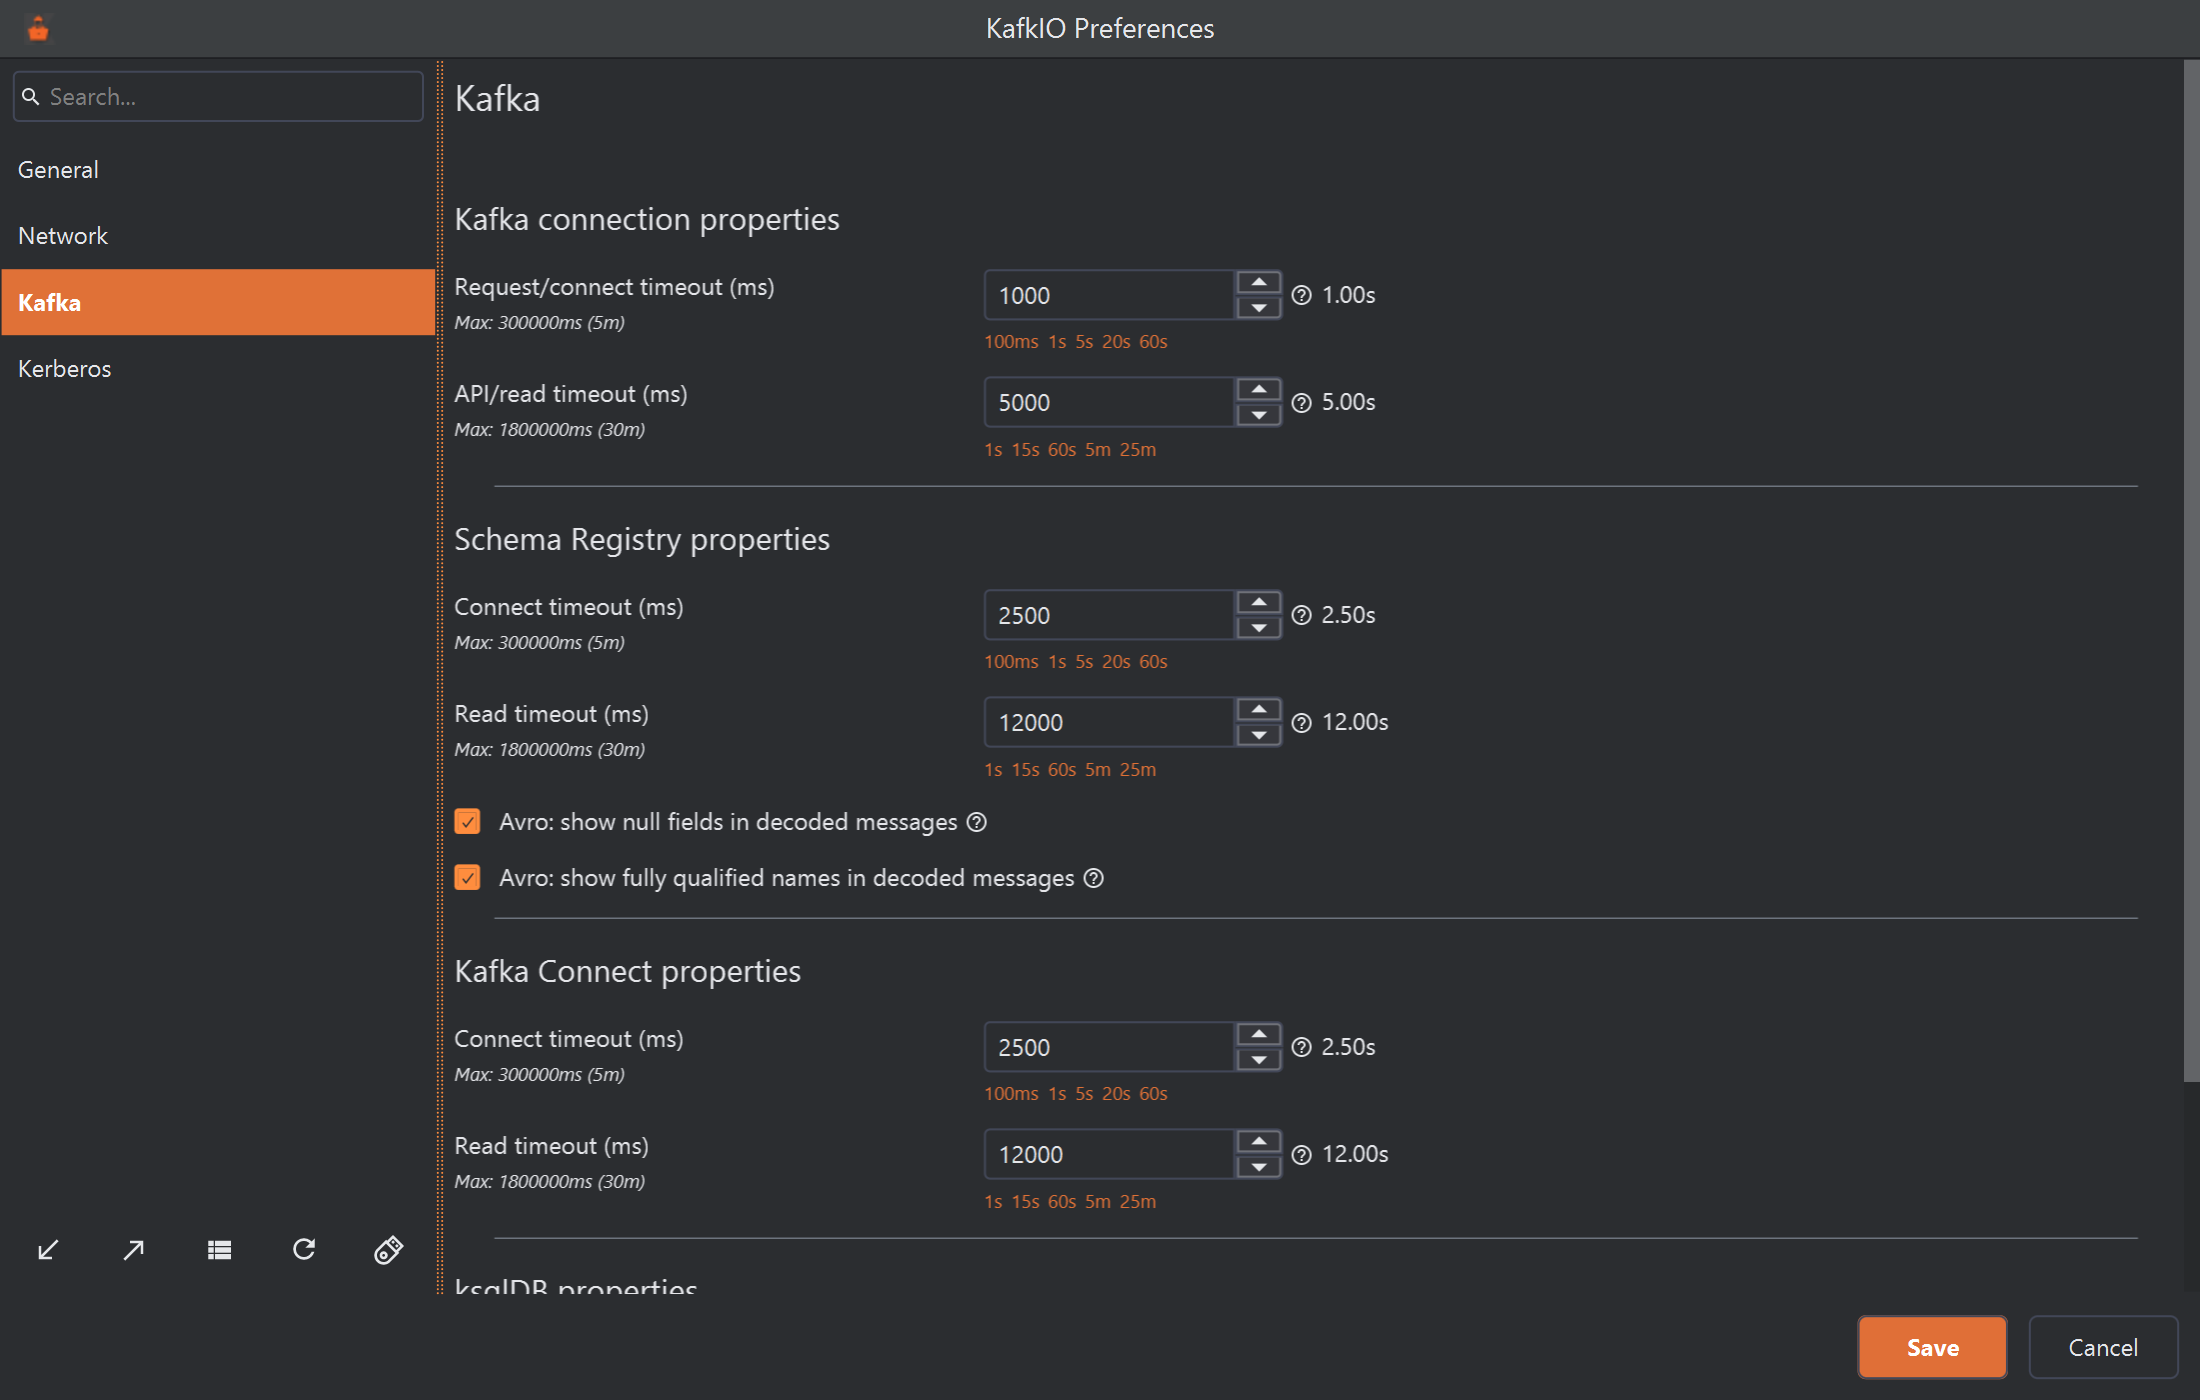The width and height of the screenshot is (2200, 1400).
Task: Click the Save button
Action: [x=1932, y=1347]
